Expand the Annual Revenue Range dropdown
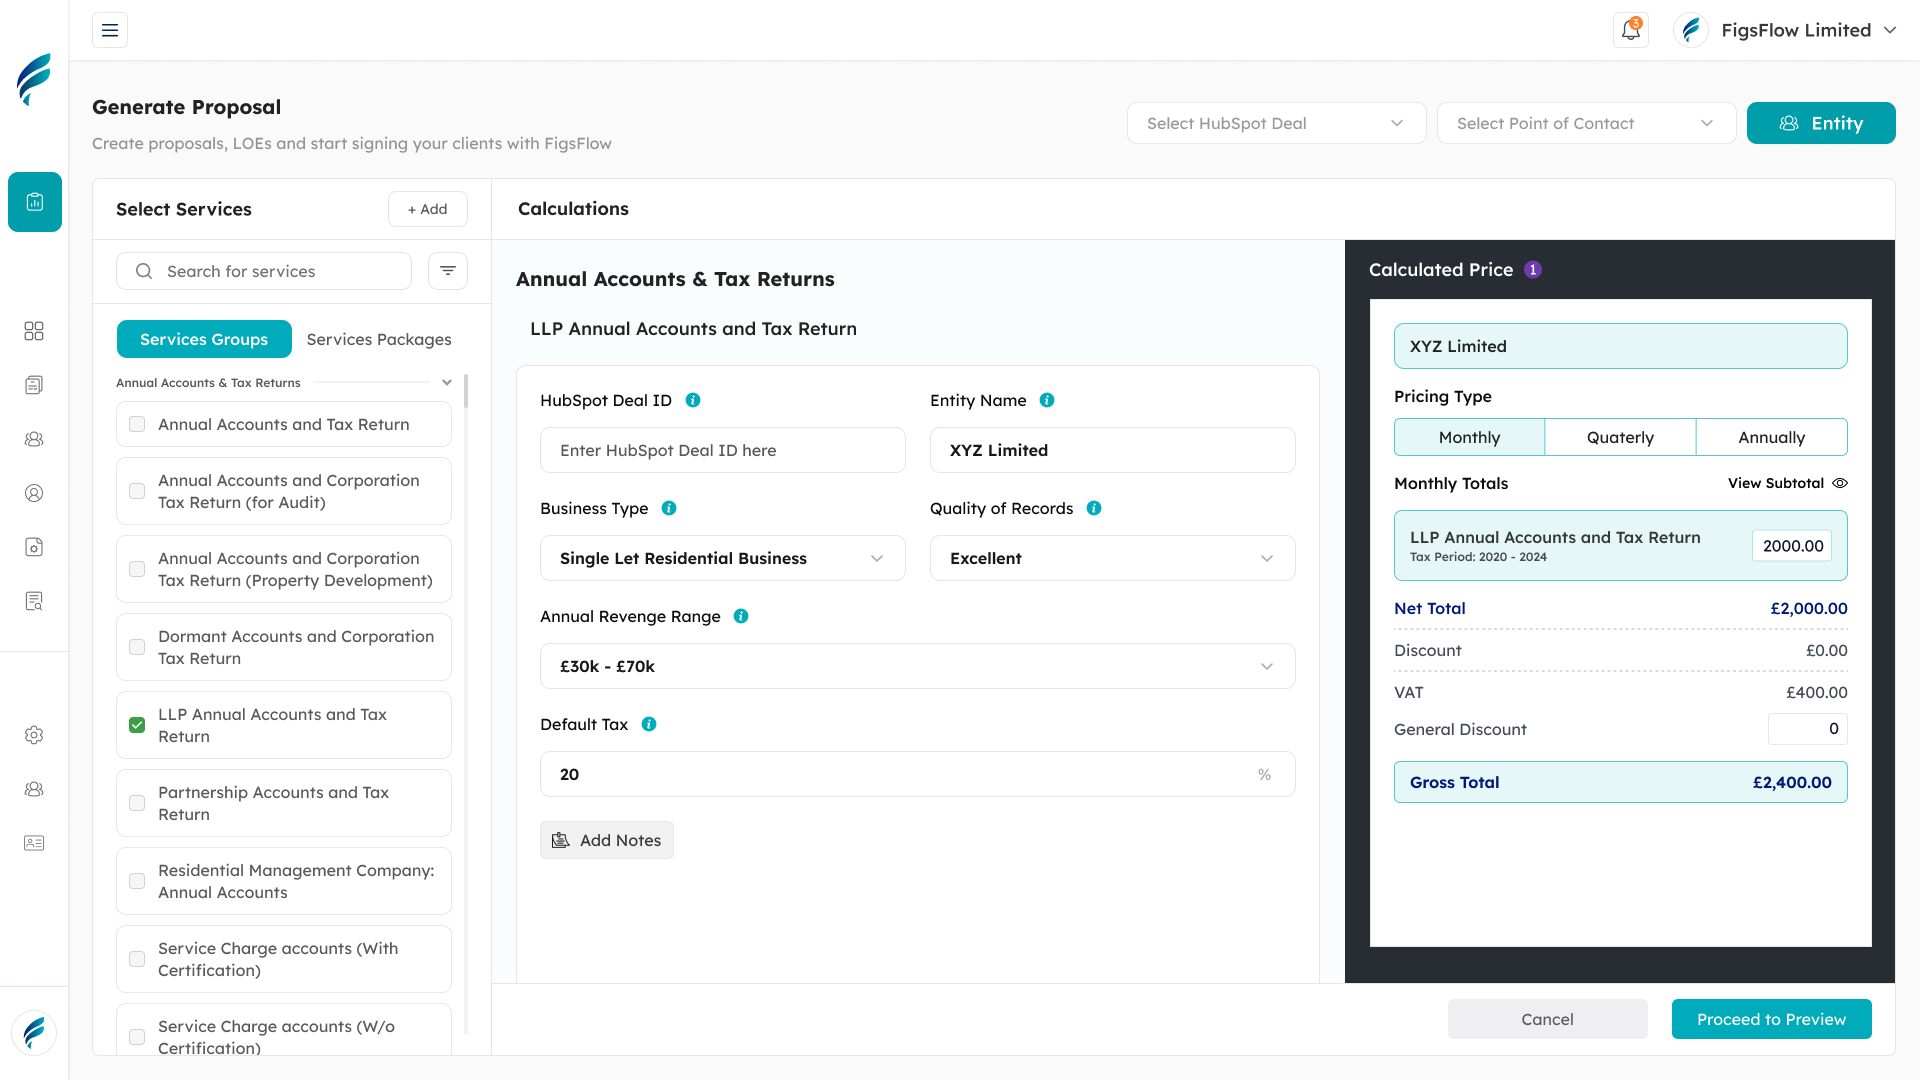The height and width of the screenshot is (1080, 1920). click(x=917, y=666)
